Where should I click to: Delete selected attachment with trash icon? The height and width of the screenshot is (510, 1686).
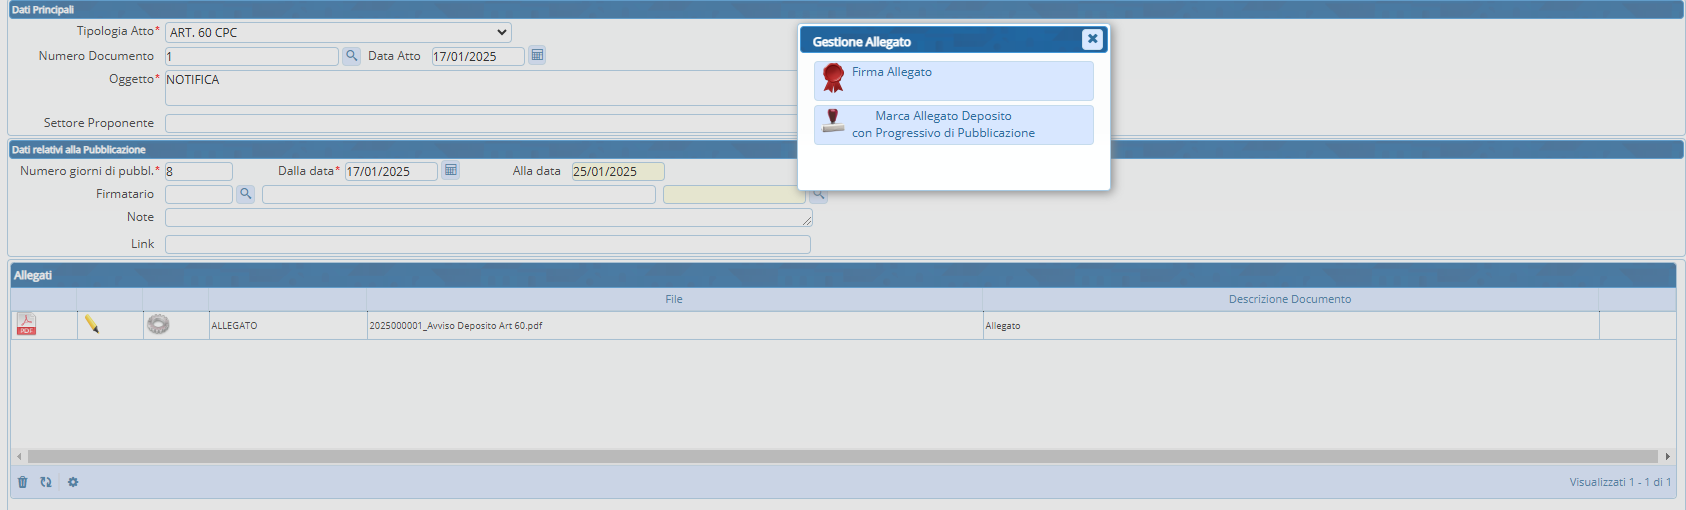click(23, 482)
